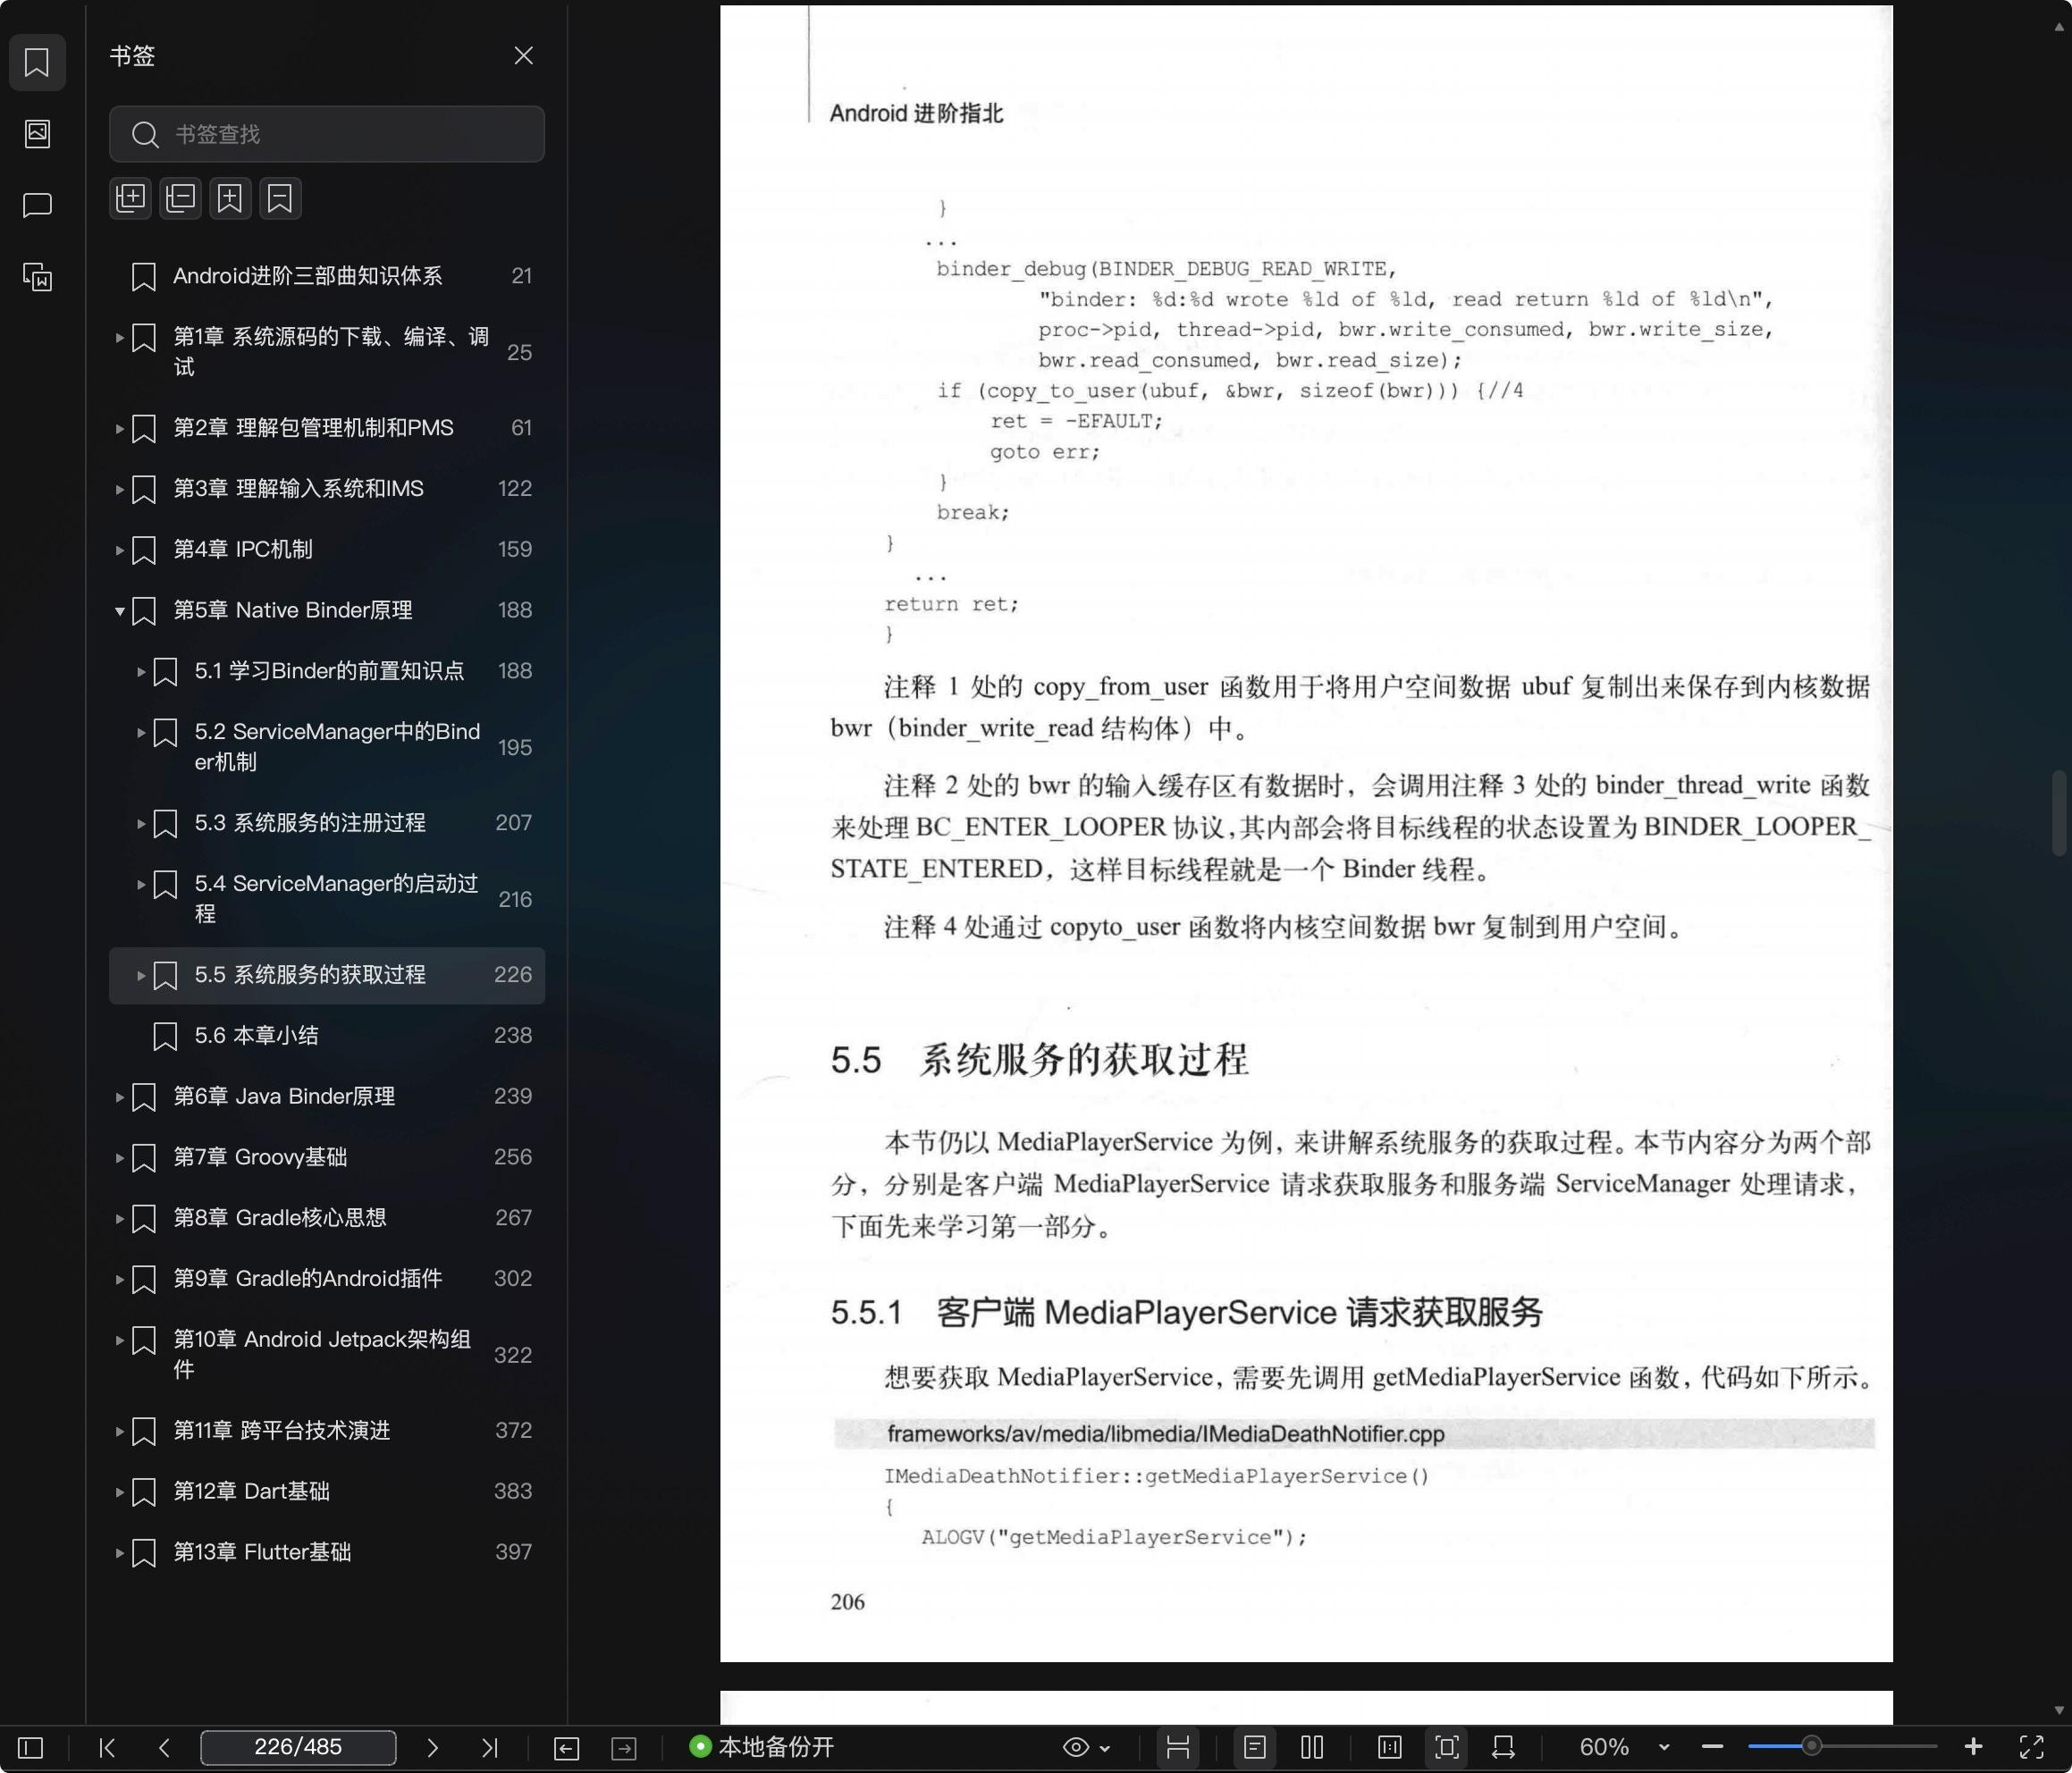2072x1773 pixels.
Task: Open the page thumbnails panel icon
Action: (37, 133)
